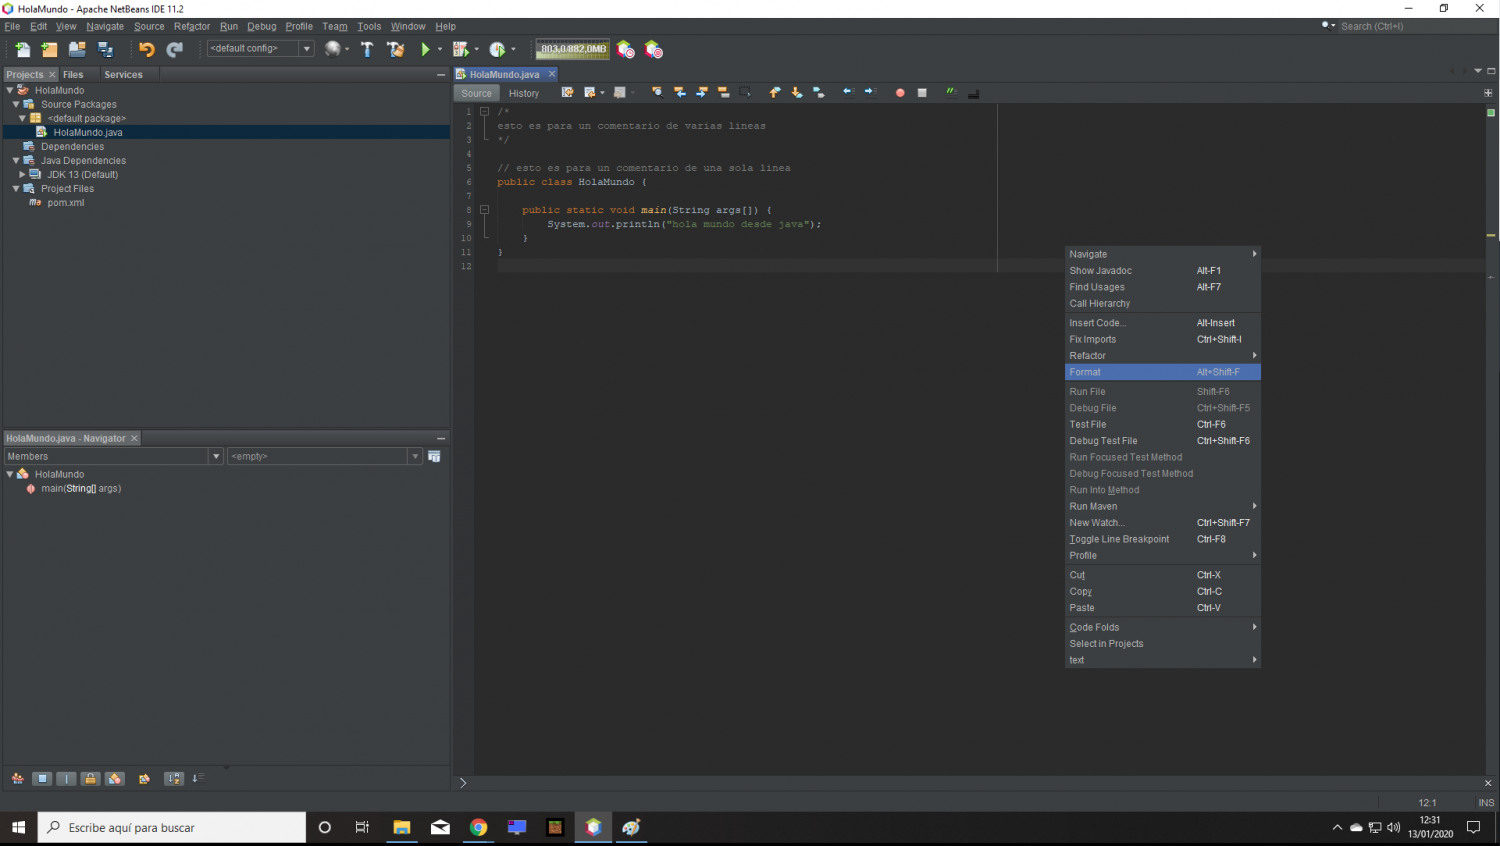This screenshot has height=846, width=1500.
Task: Save all files with the disk icon
Action: [x=105, y=49]
